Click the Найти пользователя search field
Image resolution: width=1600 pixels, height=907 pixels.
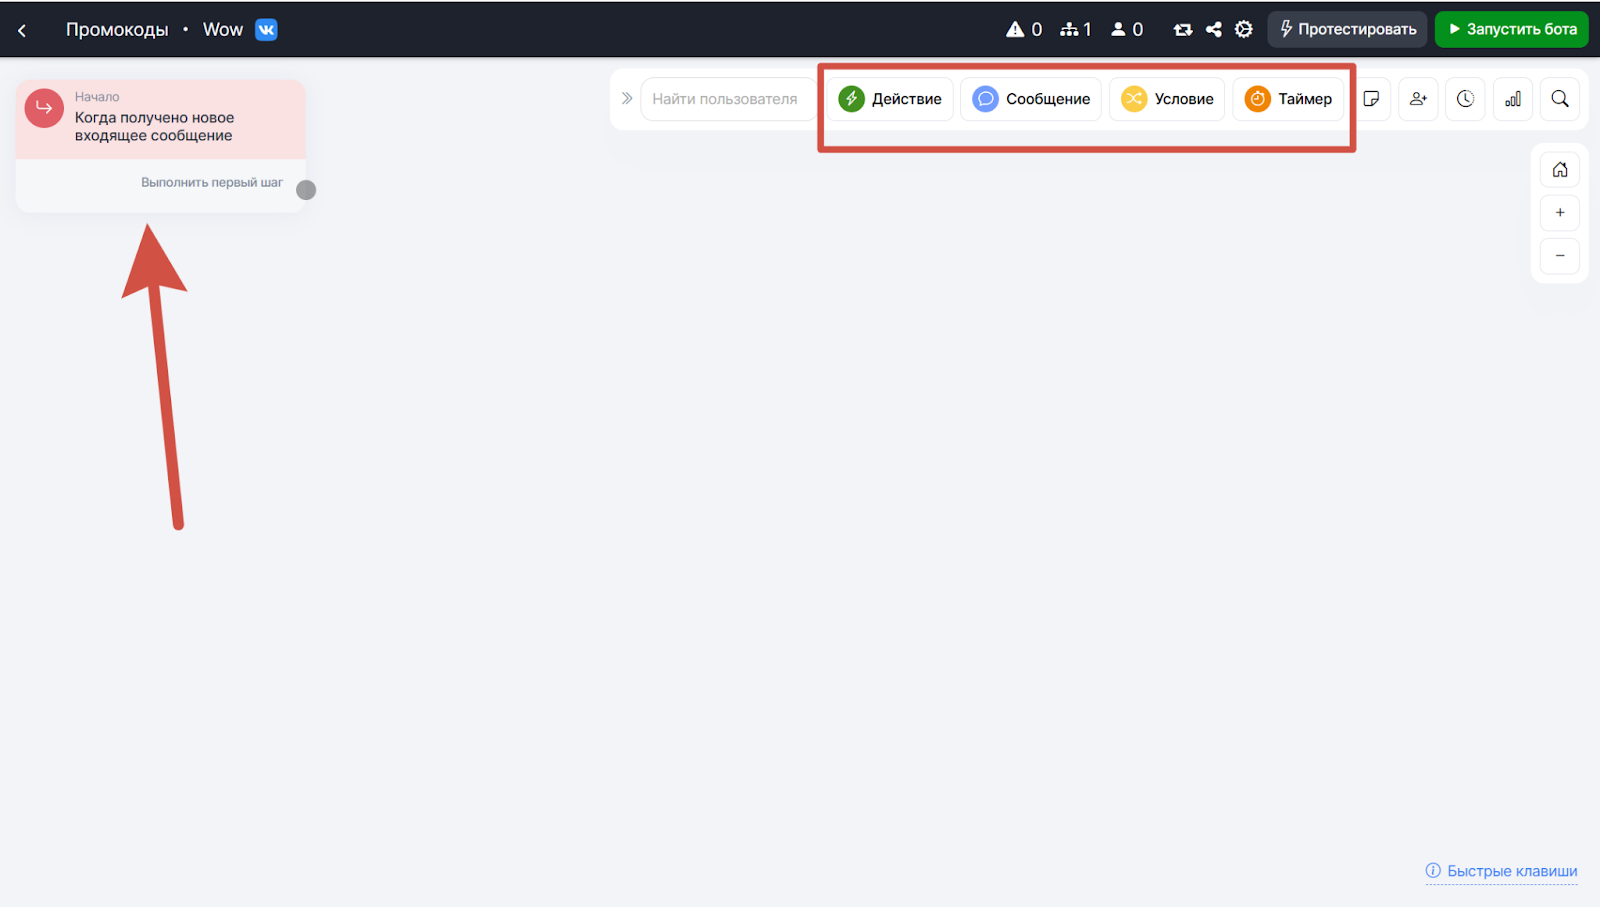point(727,99)
